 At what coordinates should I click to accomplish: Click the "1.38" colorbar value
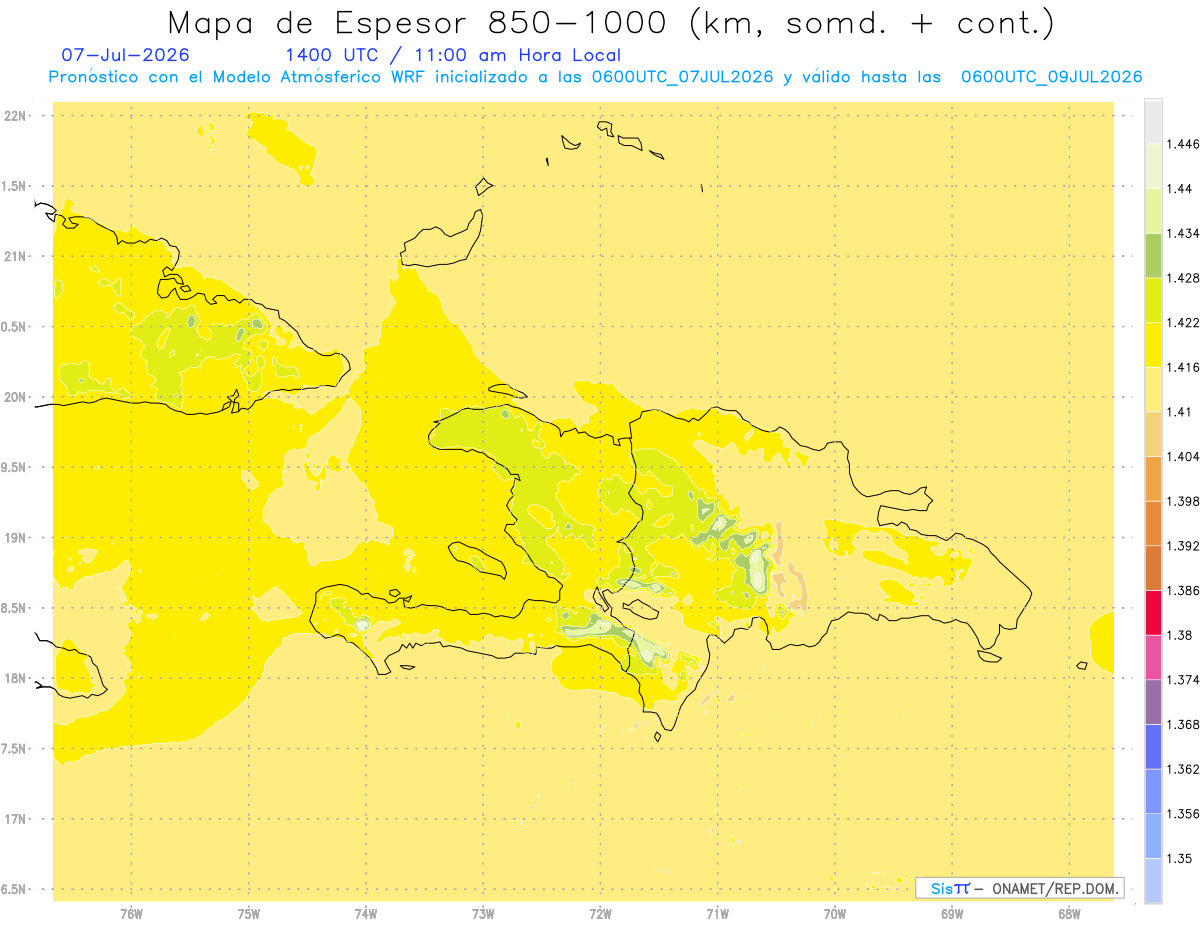coord(1181,635)
